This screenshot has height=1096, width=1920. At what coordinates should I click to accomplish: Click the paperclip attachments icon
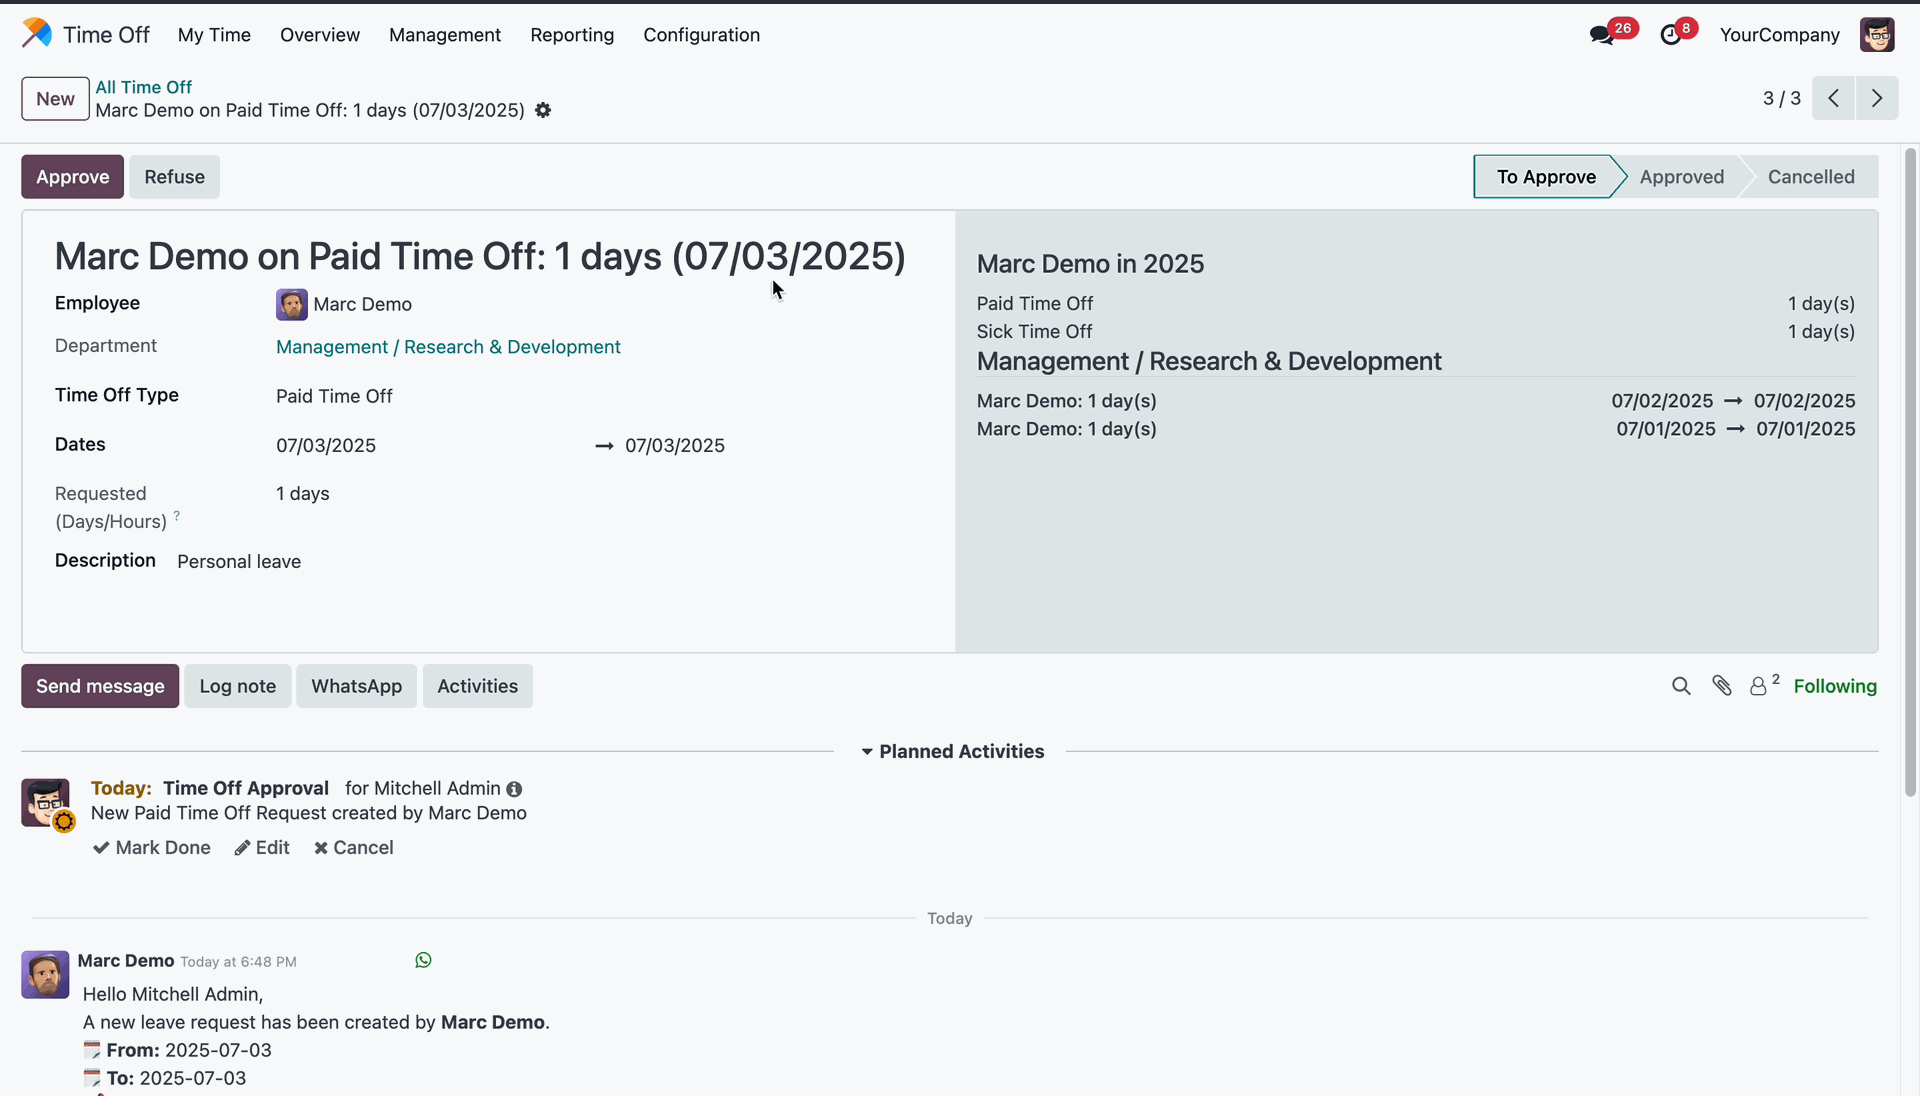[x=1721, y=686]
